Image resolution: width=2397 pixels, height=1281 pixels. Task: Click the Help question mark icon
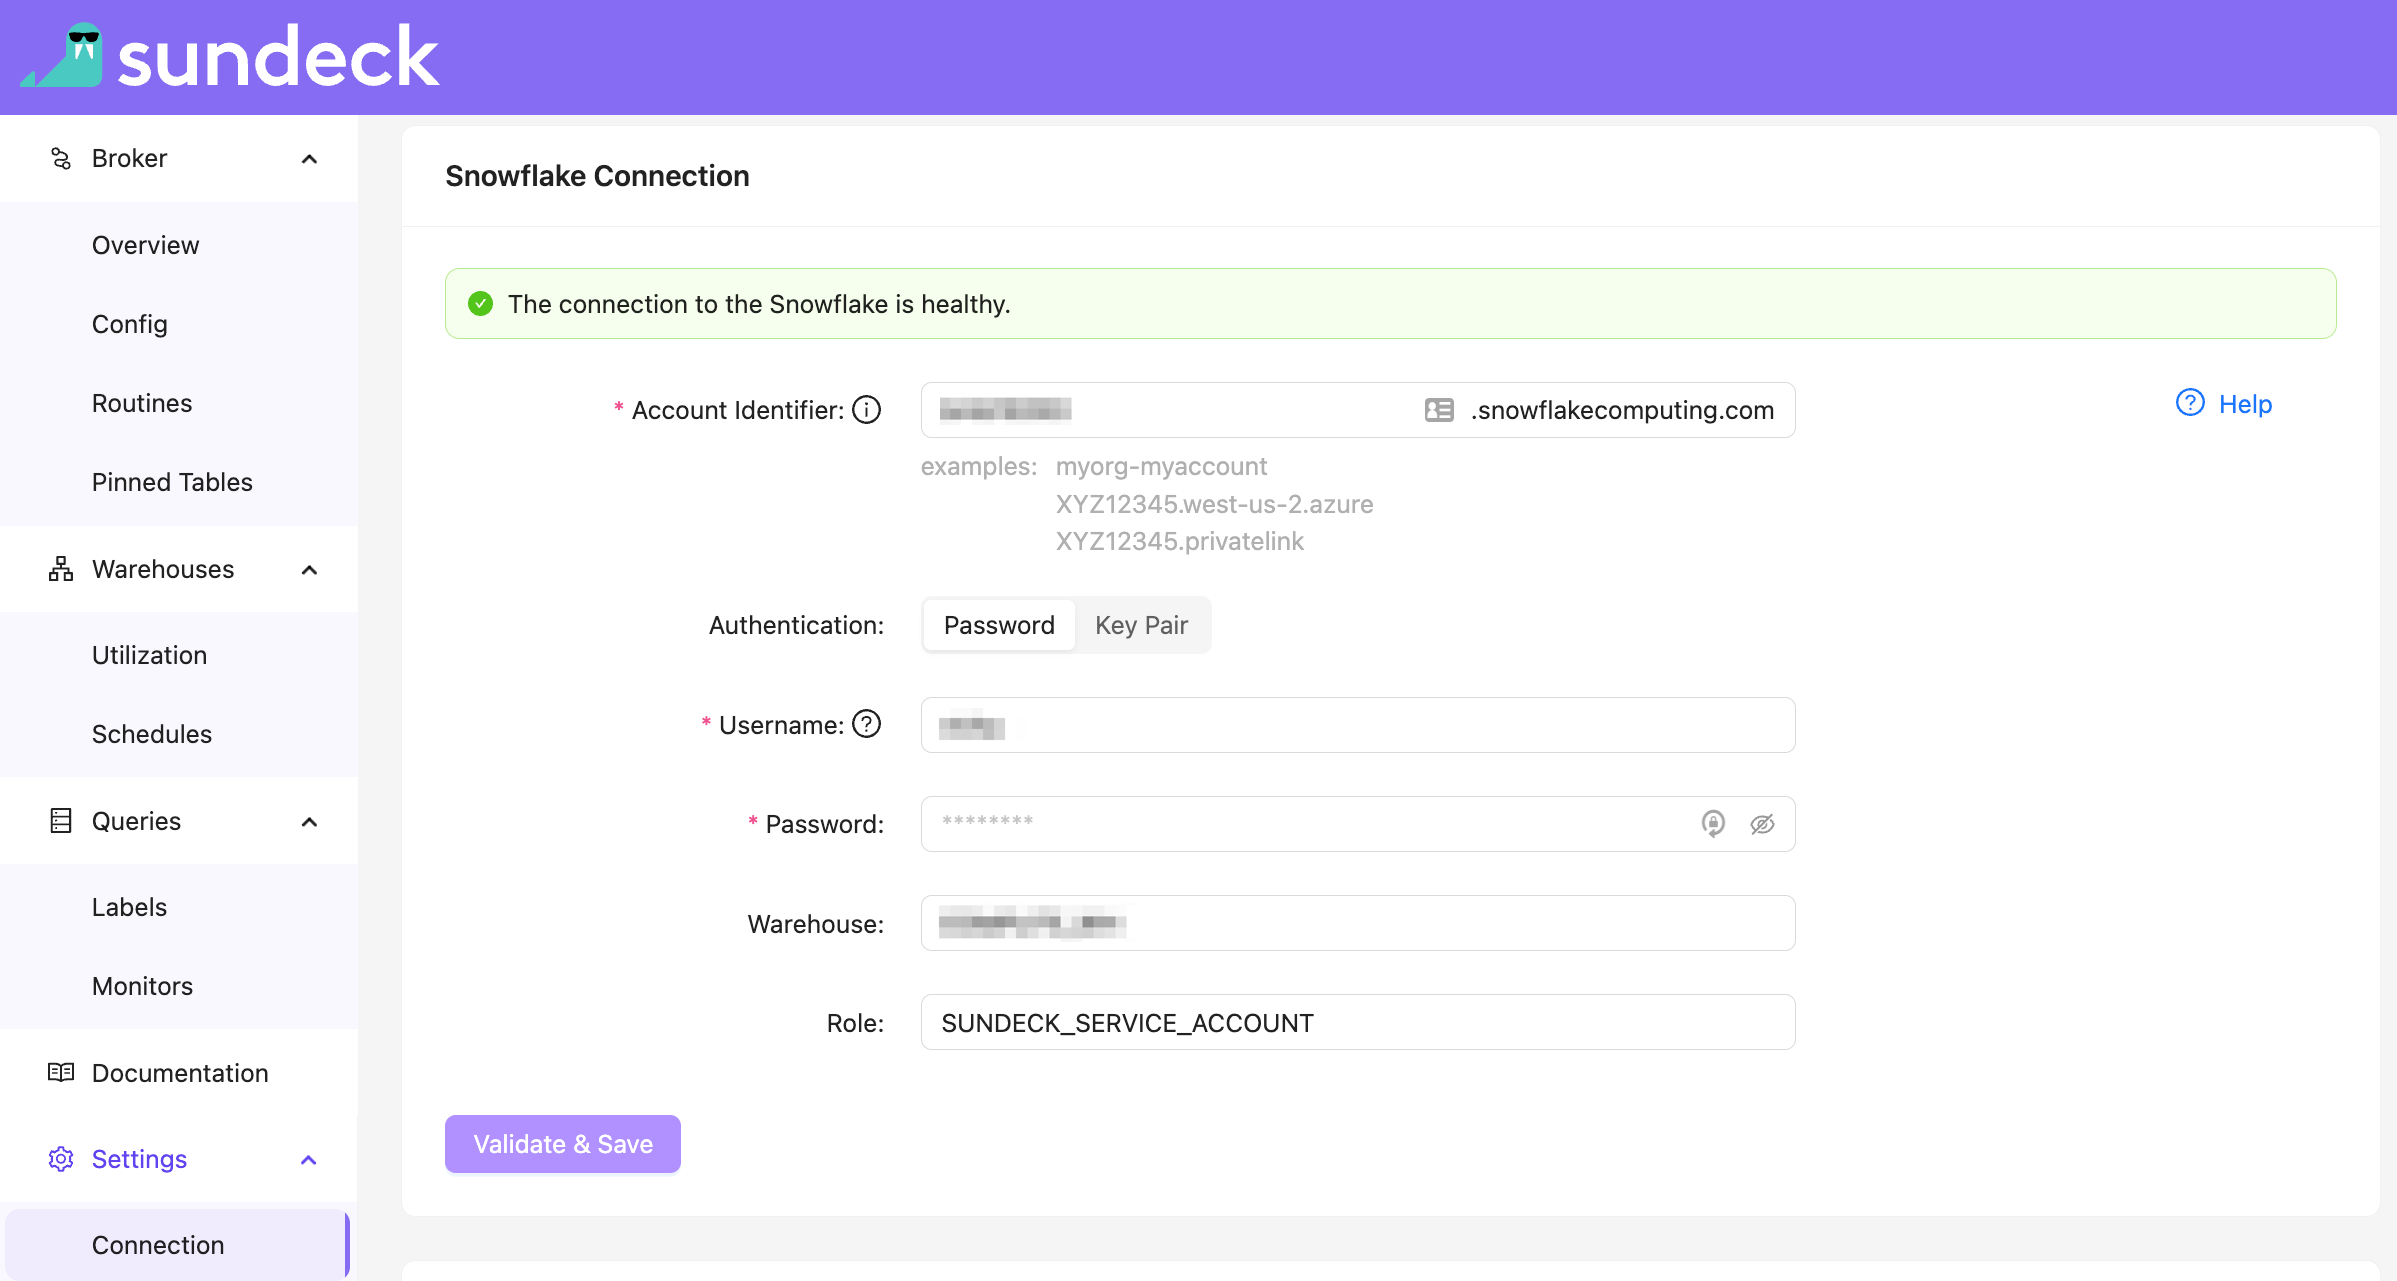click(2190, 403)
